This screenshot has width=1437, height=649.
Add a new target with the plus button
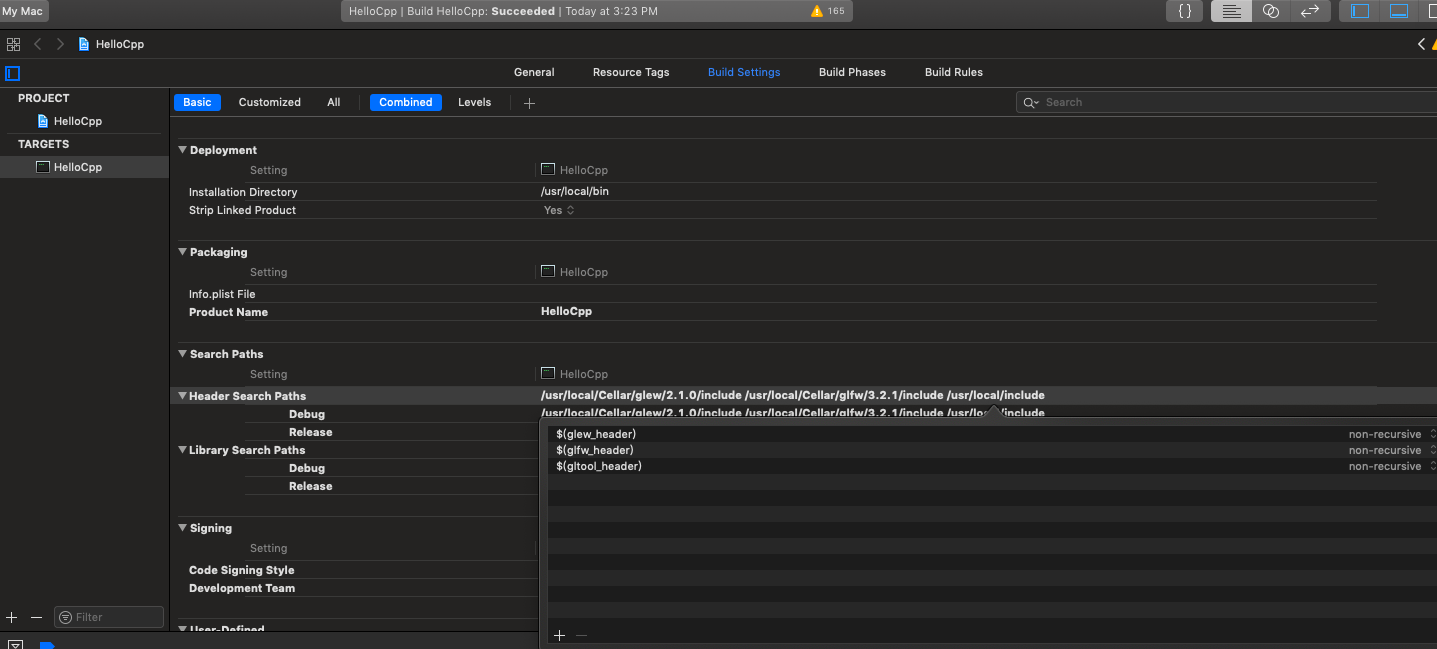(x=12, y=618)
